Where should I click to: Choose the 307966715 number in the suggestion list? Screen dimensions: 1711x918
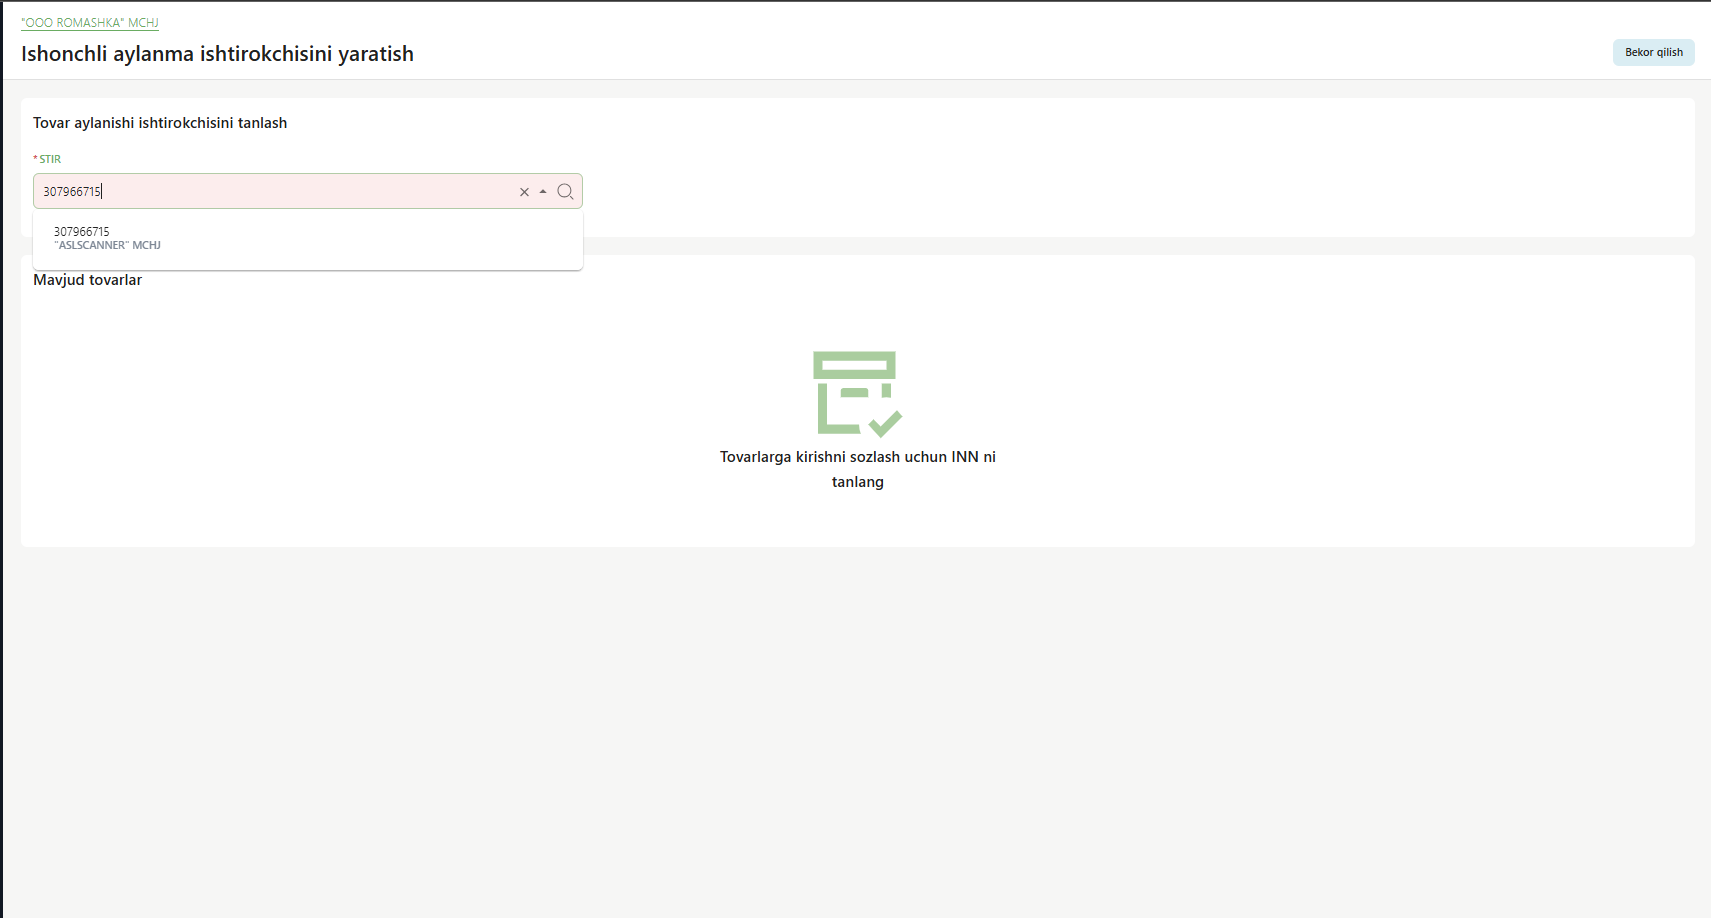coord(82,231)
